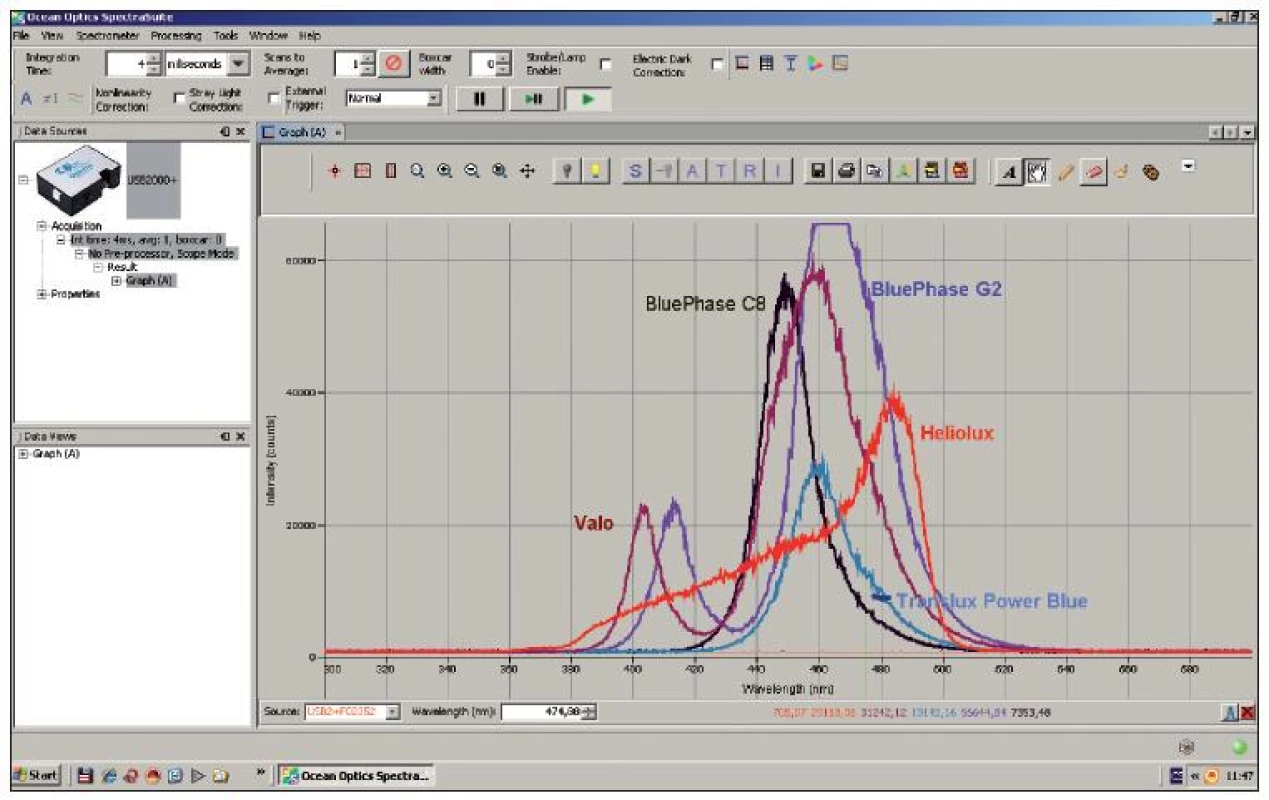Pause the spectrum acquisition
Viewport: 1269px width, 800px height.
(479, 99)
